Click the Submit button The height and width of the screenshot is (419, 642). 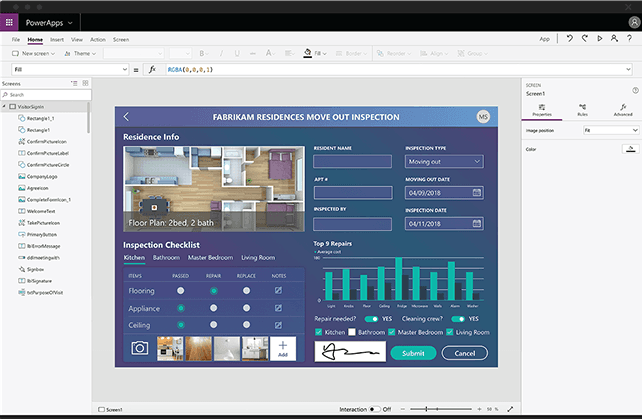click(413, 353)
